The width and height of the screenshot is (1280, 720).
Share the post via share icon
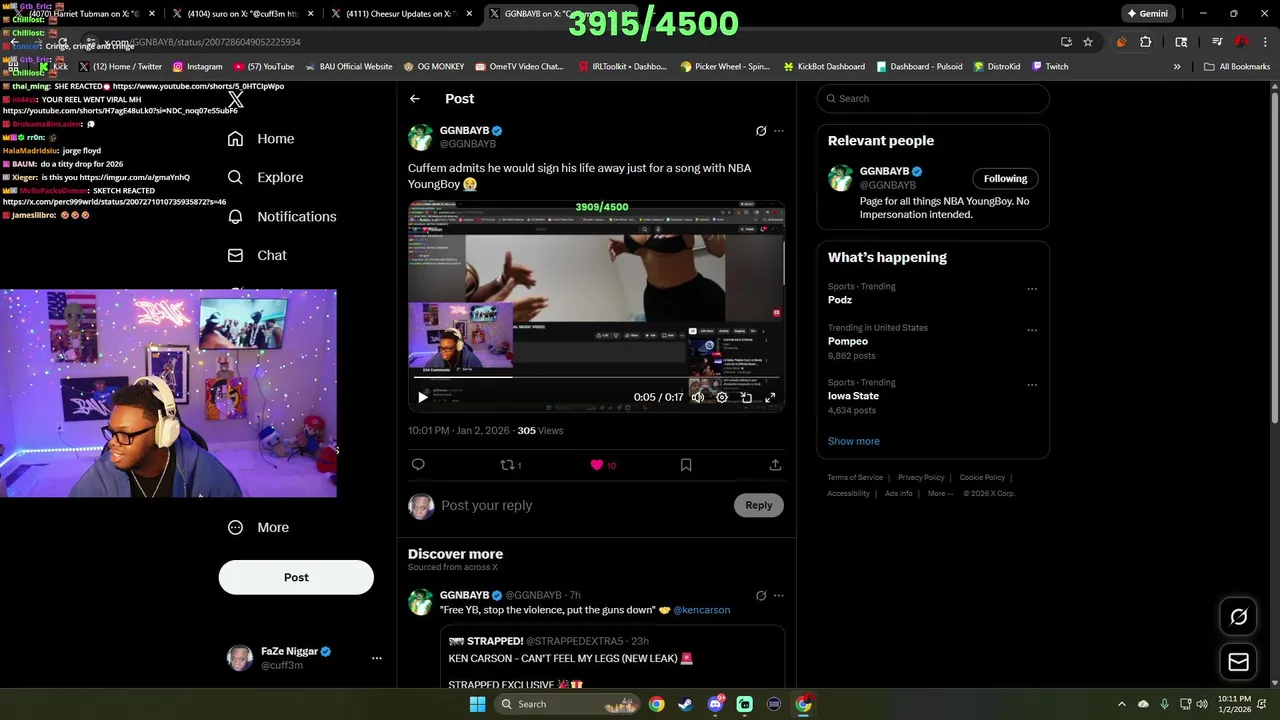pos(775,465)
